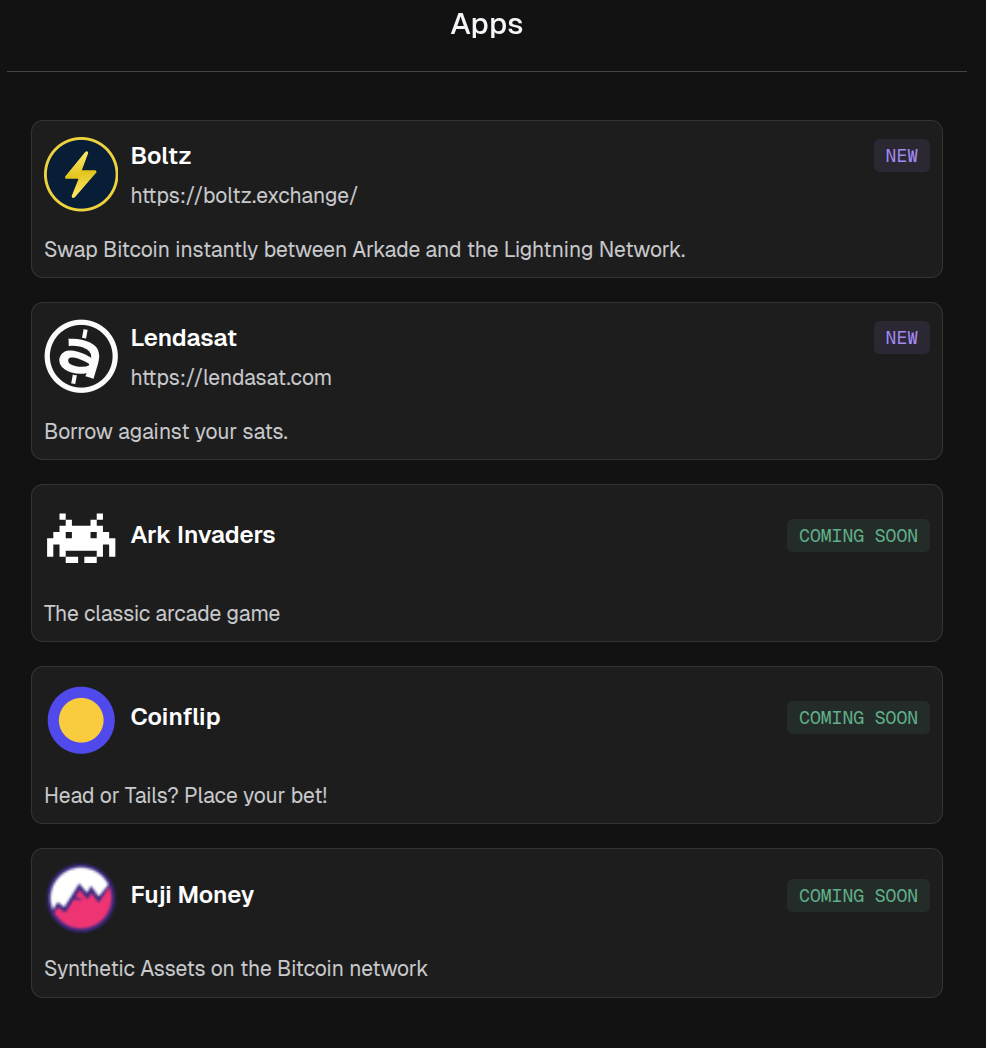
Task: Click Ark Invaders COMING SOON badge
Action: [x=858, y=536]
